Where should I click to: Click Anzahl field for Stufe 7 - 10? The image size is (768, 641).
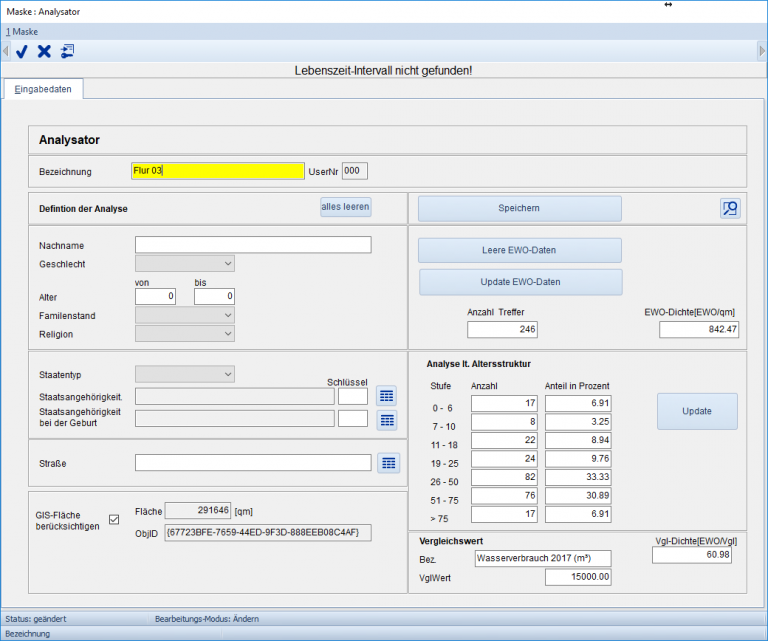504,422
